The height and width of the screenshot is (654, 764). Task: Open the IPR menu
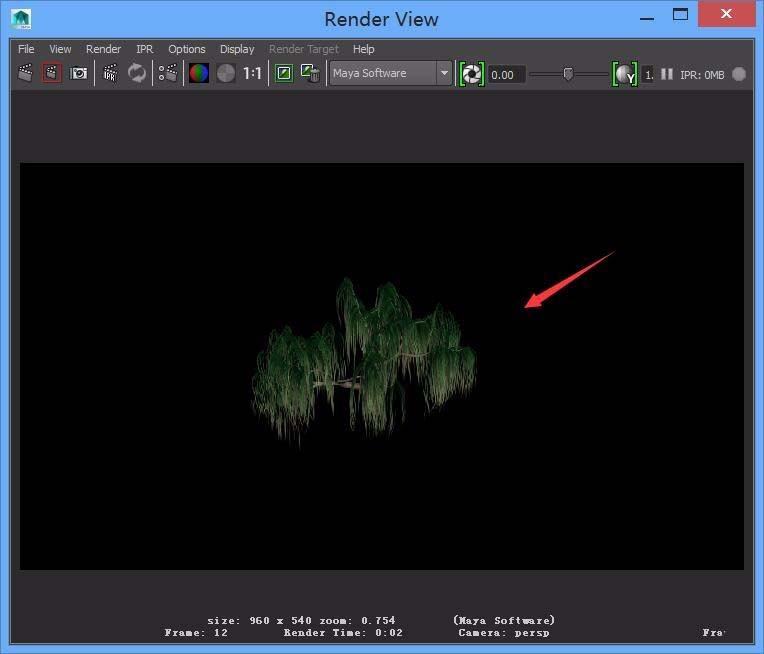click(145, 49)
